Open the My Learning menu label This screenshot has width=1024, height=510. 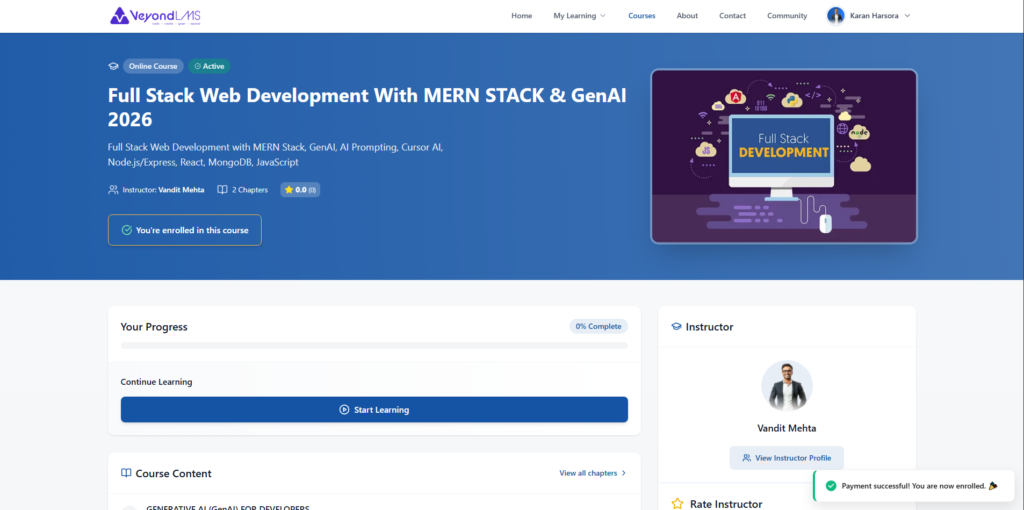[575, 16]
